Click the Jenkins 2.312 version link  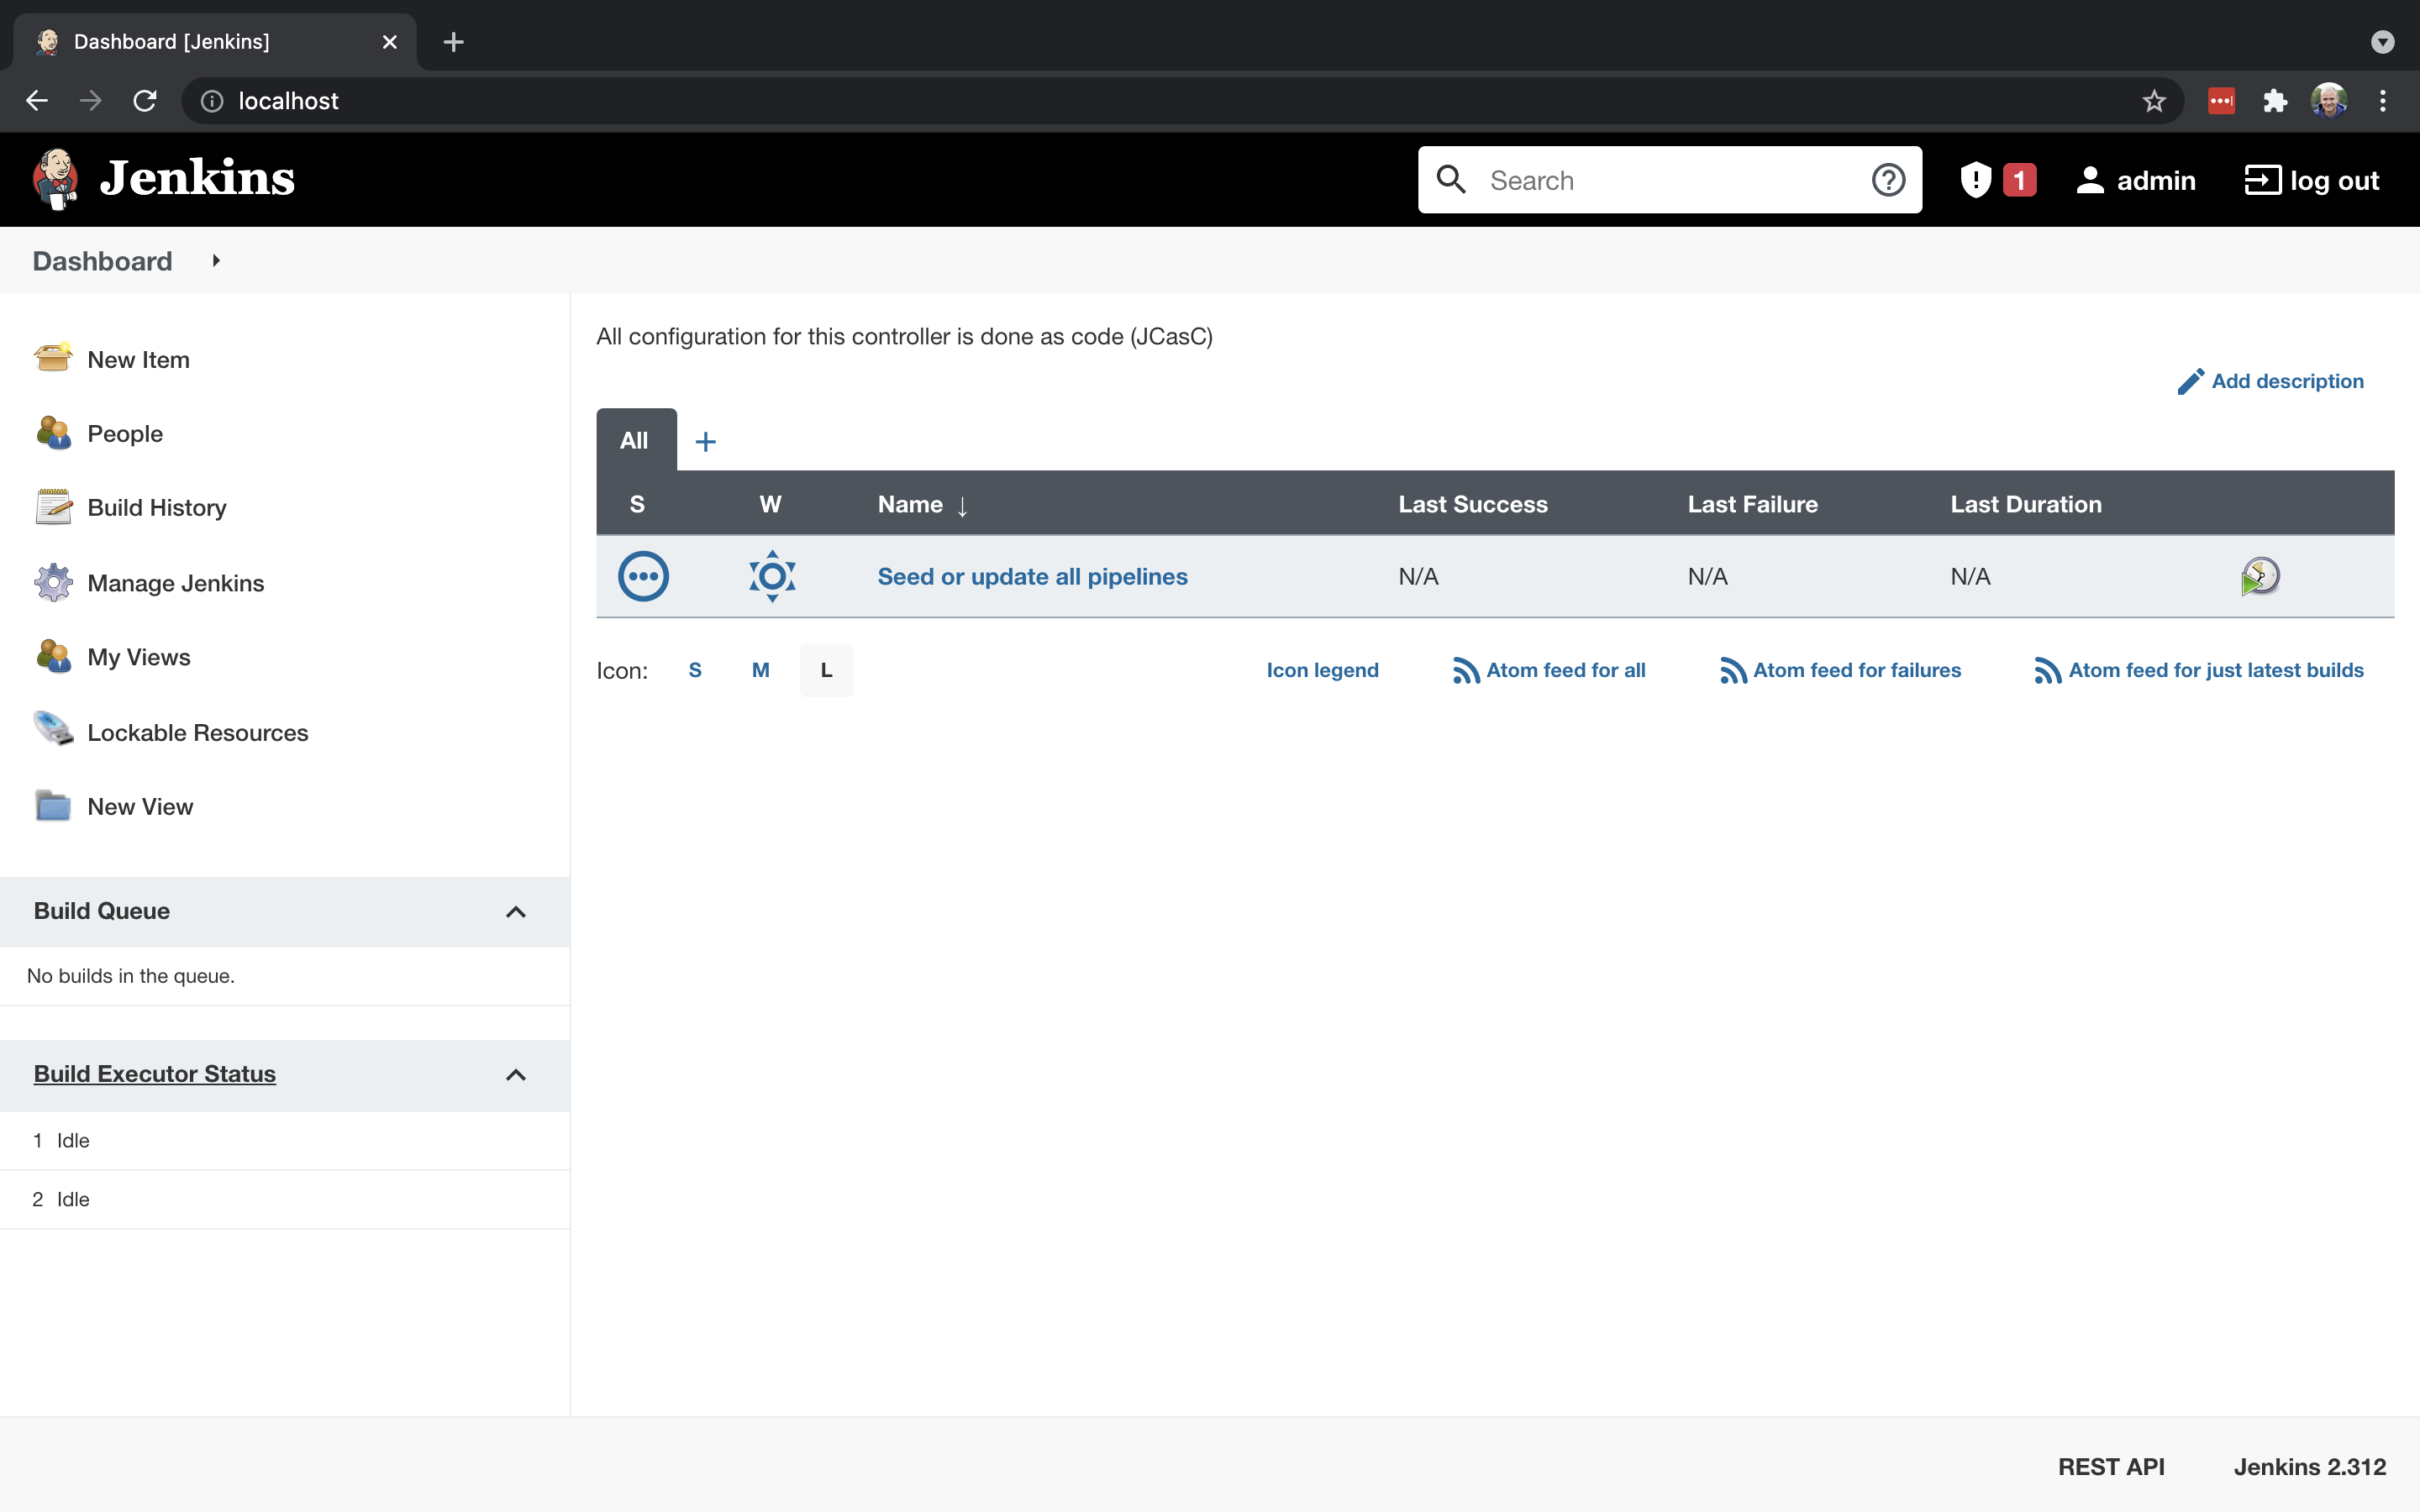pyautogui.click(x=2310, y=1466)
